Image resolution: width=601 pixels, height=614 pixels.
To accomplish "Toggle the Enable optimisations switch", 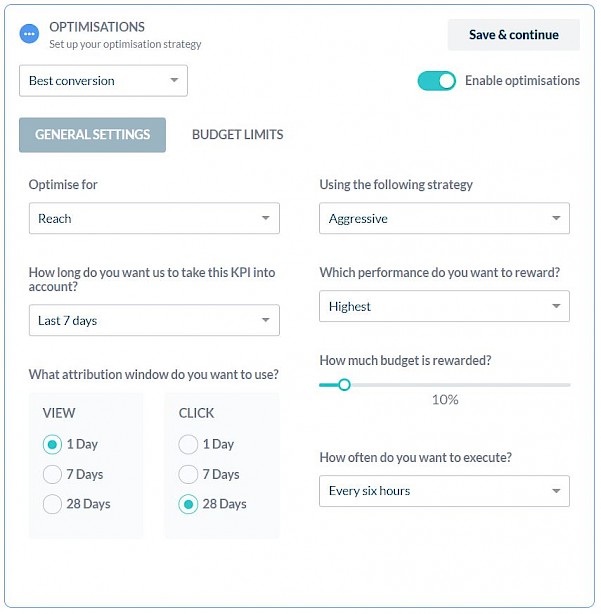I will click(x=436, y=81).
